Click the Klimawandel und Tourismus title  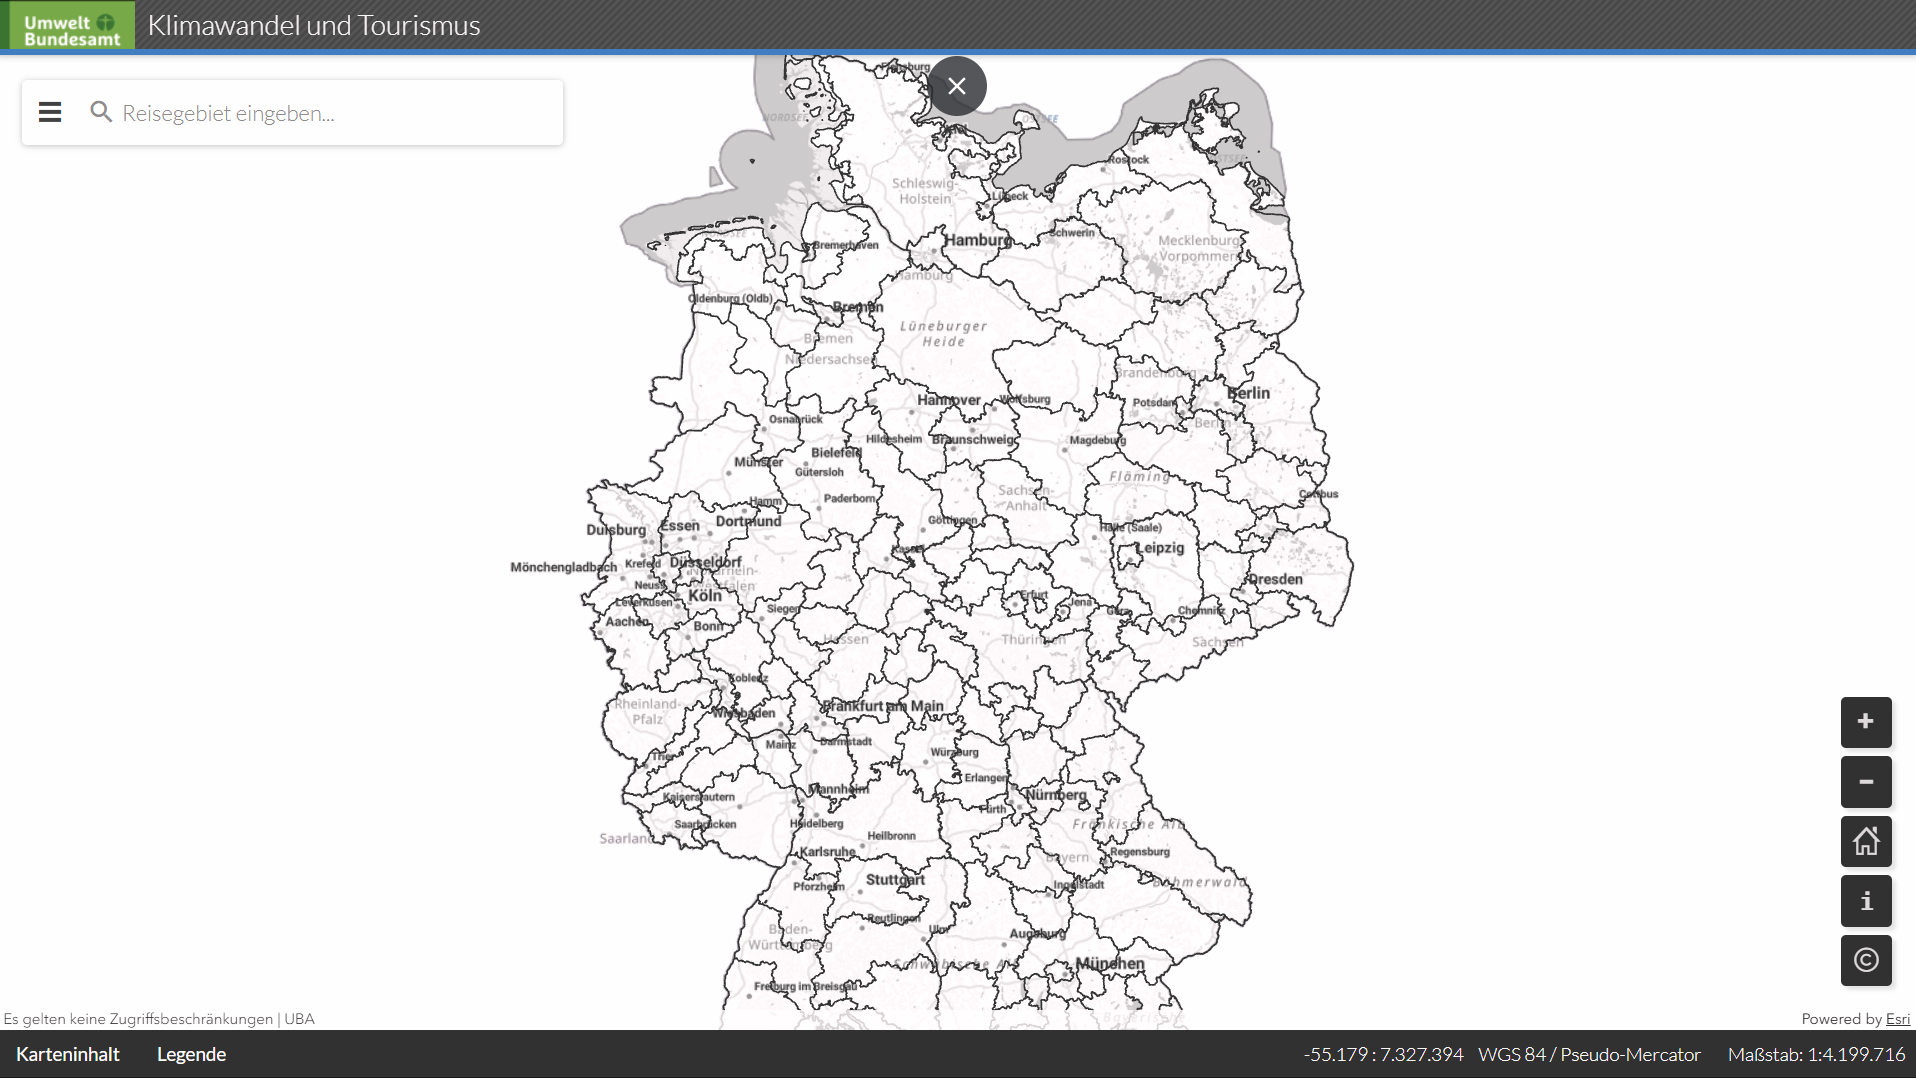click(314, 25)
